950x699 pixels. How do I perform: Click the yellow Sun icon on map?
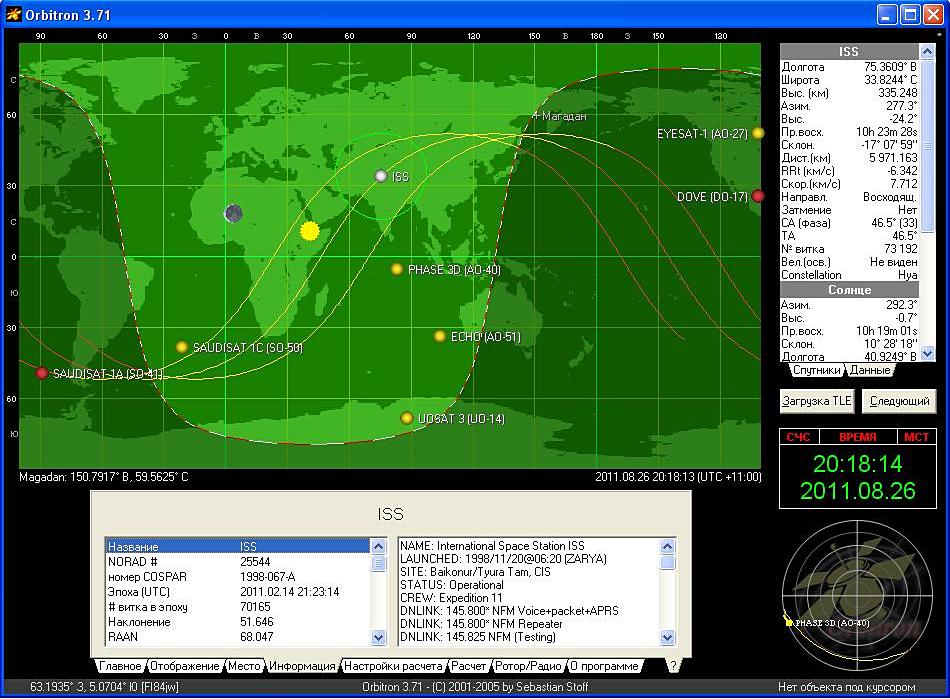[310, 231]
